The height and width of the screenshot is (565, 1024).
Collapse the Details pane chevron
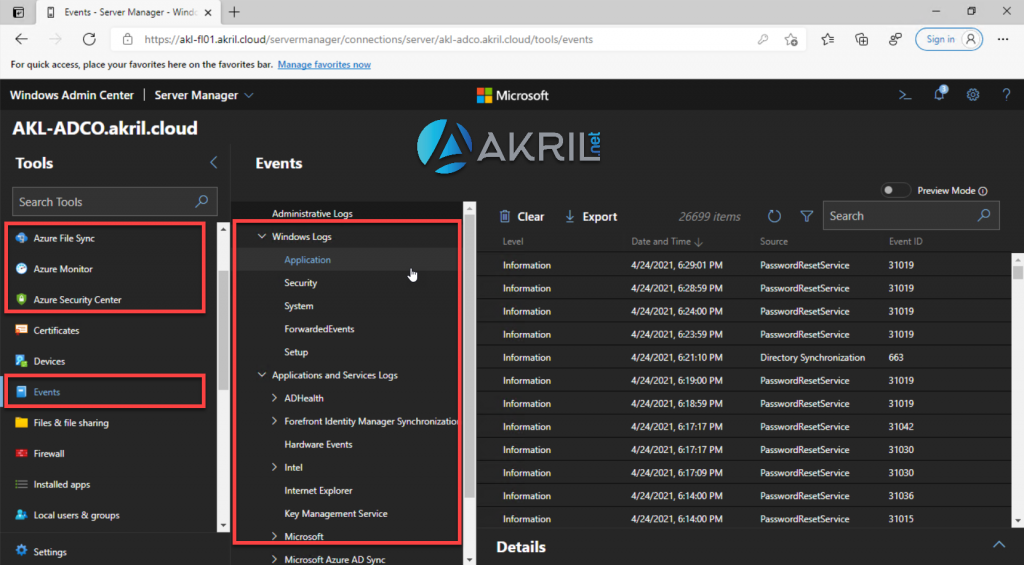(x=999, y=545)
